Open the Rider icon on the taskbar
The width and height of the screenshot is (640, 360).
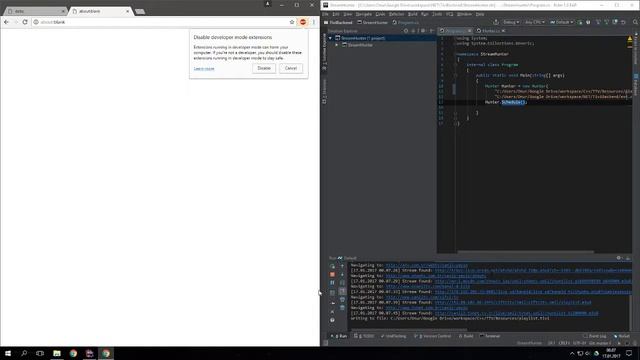click(89, 353)
